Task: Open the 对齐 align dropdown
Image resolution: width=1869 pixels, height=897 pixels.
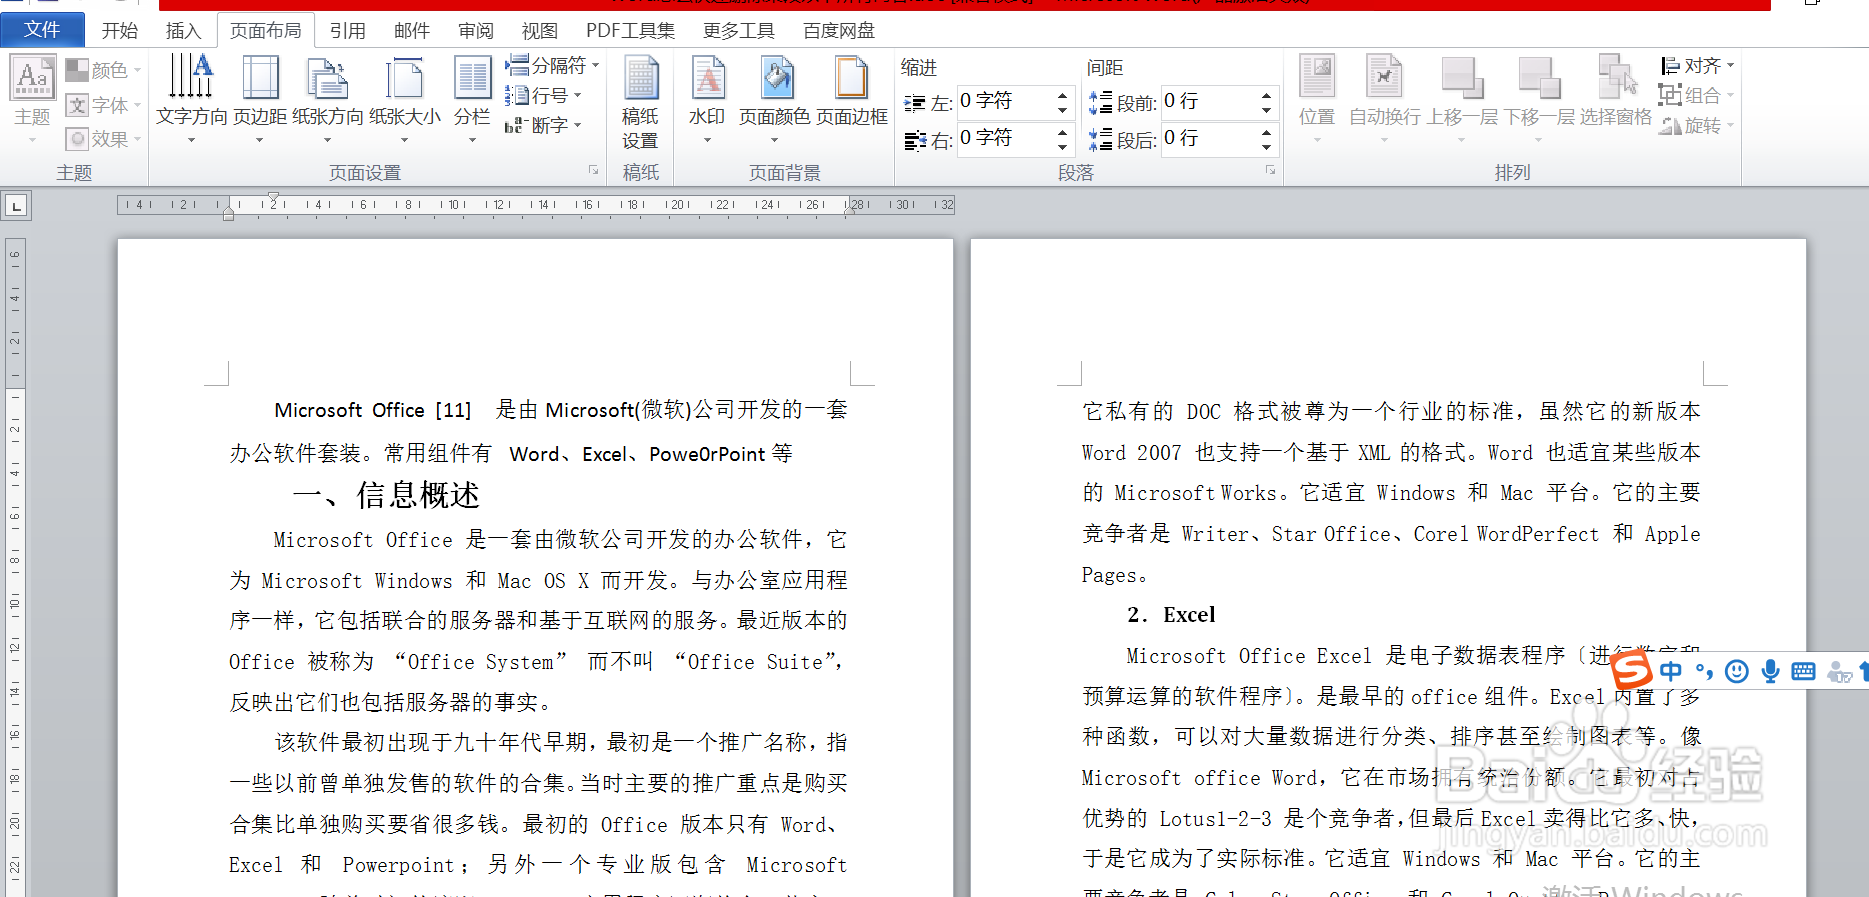Action: (x=1697, y=66)
